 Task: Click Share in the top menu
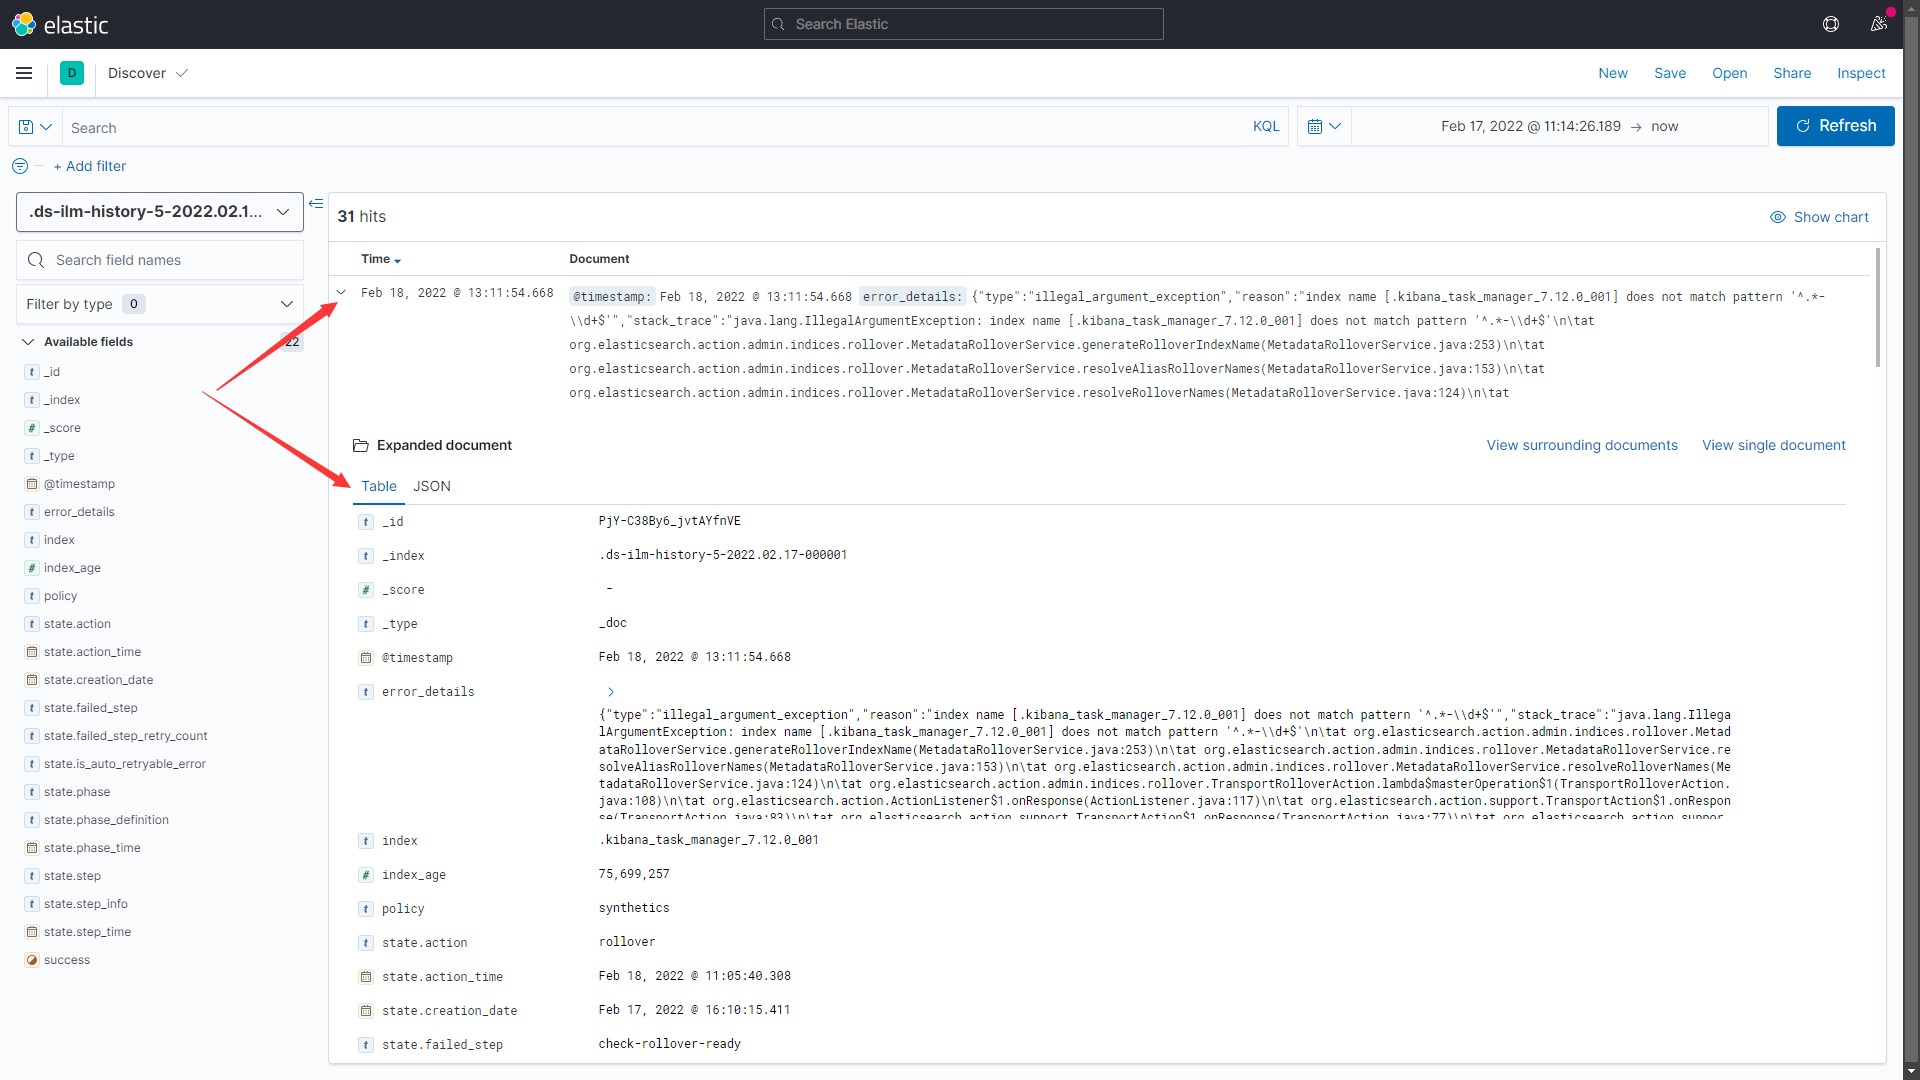point(1792,73)
